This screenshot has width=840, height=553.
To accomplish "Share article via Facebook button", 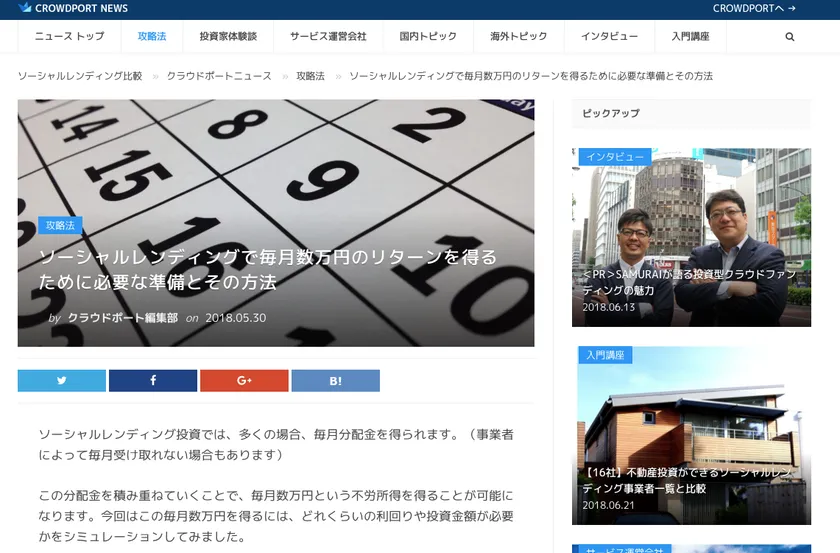I will pyautogui.click(x=153, y=380).
